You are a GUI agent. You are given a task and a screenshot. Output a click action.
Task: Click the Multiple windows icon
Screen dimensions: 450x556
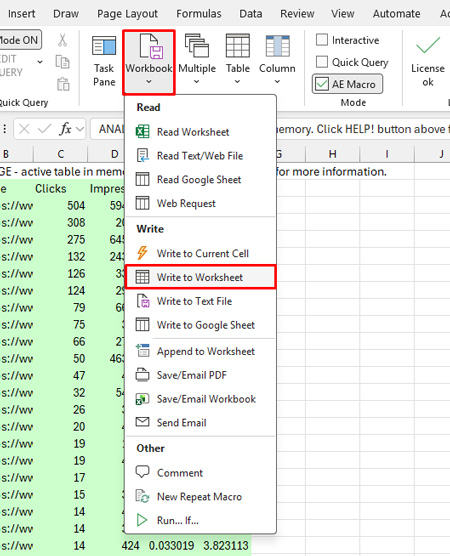pyautogui.click(x=197, y=46)
